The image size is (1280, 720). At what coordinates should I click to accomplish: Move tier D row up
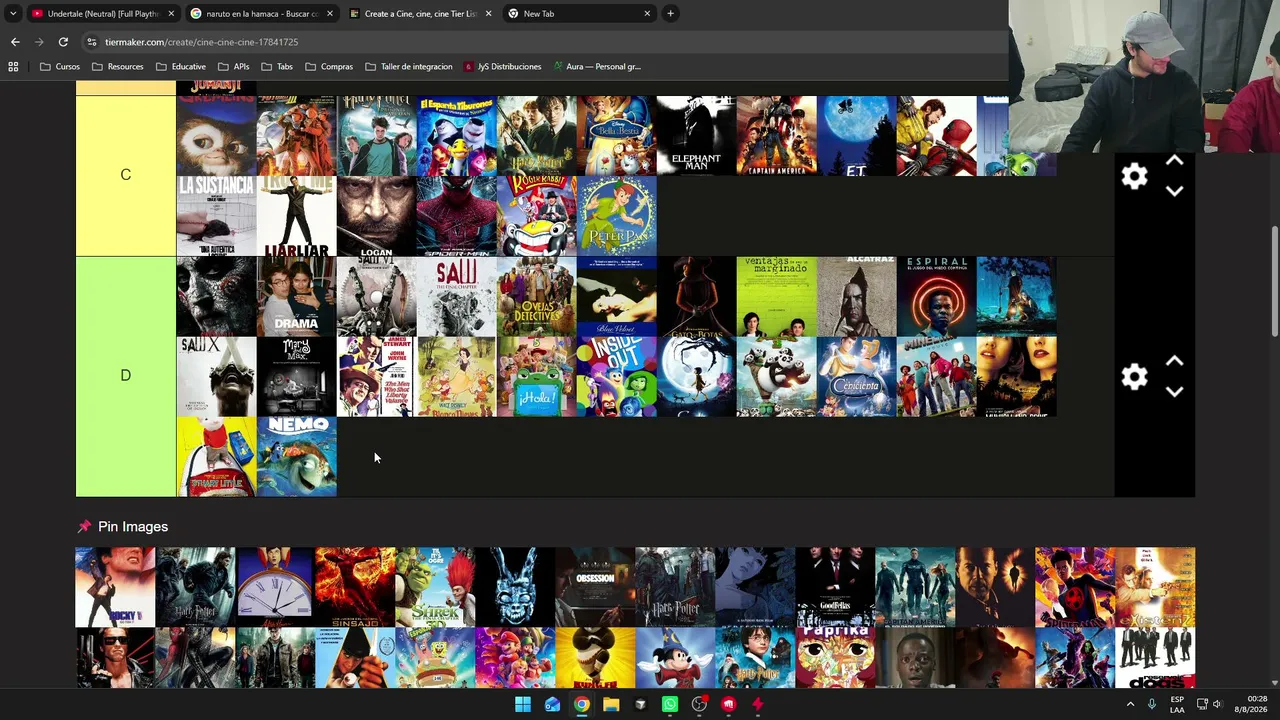1174,361
